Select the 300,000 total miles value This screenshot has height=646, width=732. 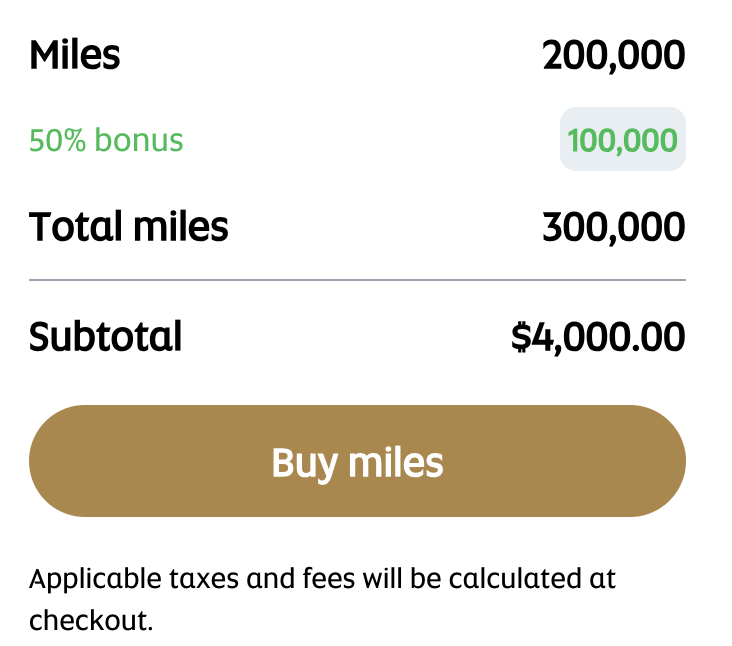pyautogui.click(x=613, y=228)
